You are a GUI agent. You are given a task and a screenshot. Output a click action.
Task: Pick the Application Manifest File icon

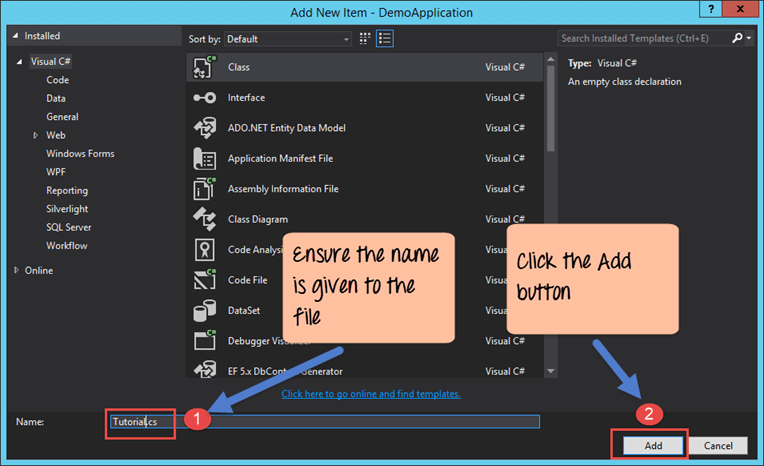(x=204, y=159)
